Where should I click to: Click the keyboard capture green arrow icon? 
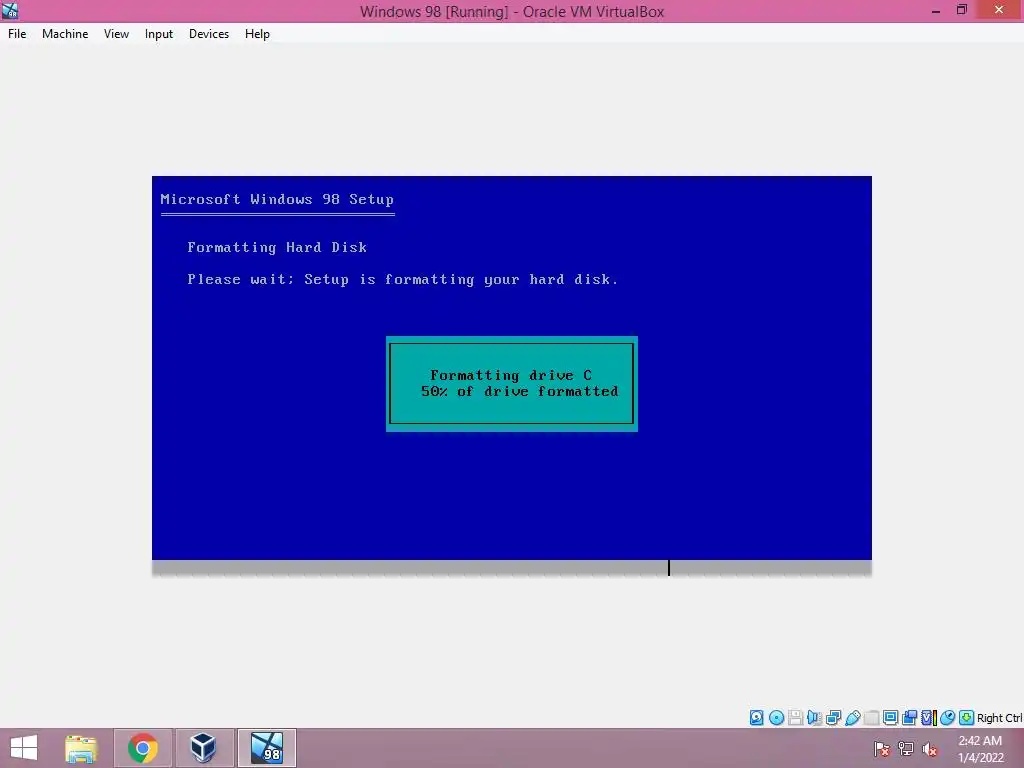967,718
